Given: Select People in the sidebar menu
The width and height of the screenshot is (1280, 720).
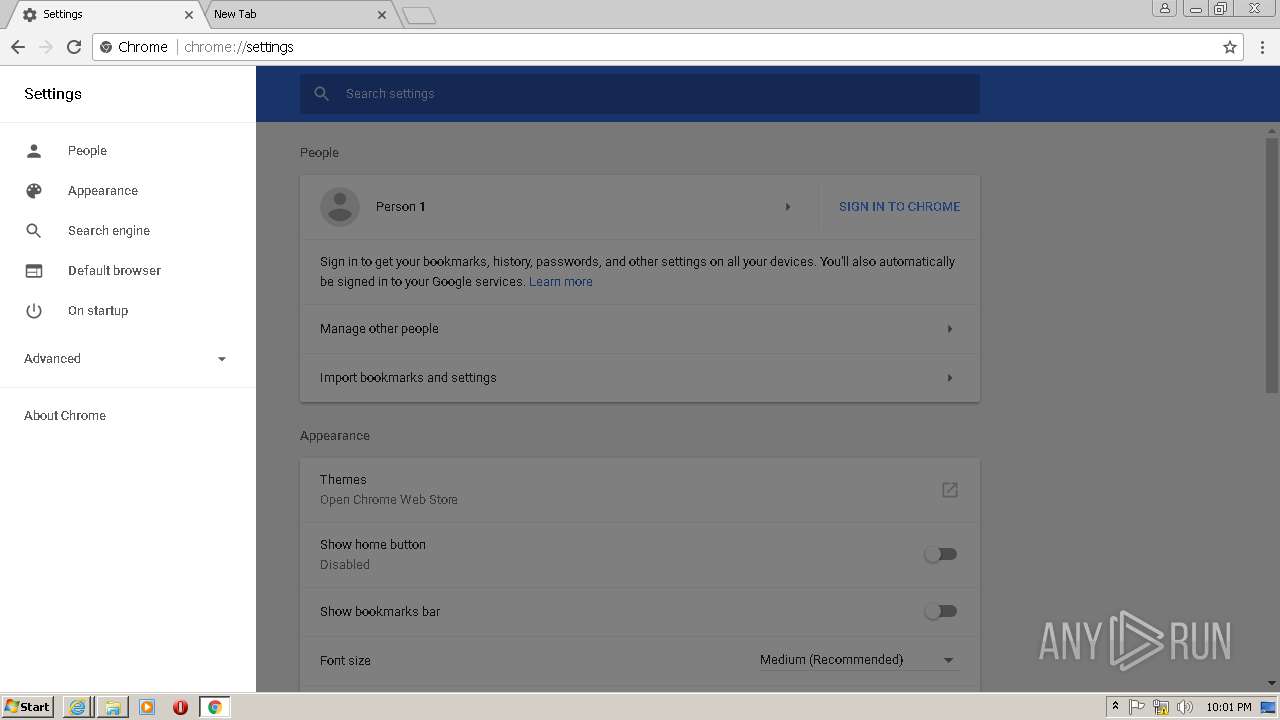Looking at the screenshot, I should click(x=87, y=151).
